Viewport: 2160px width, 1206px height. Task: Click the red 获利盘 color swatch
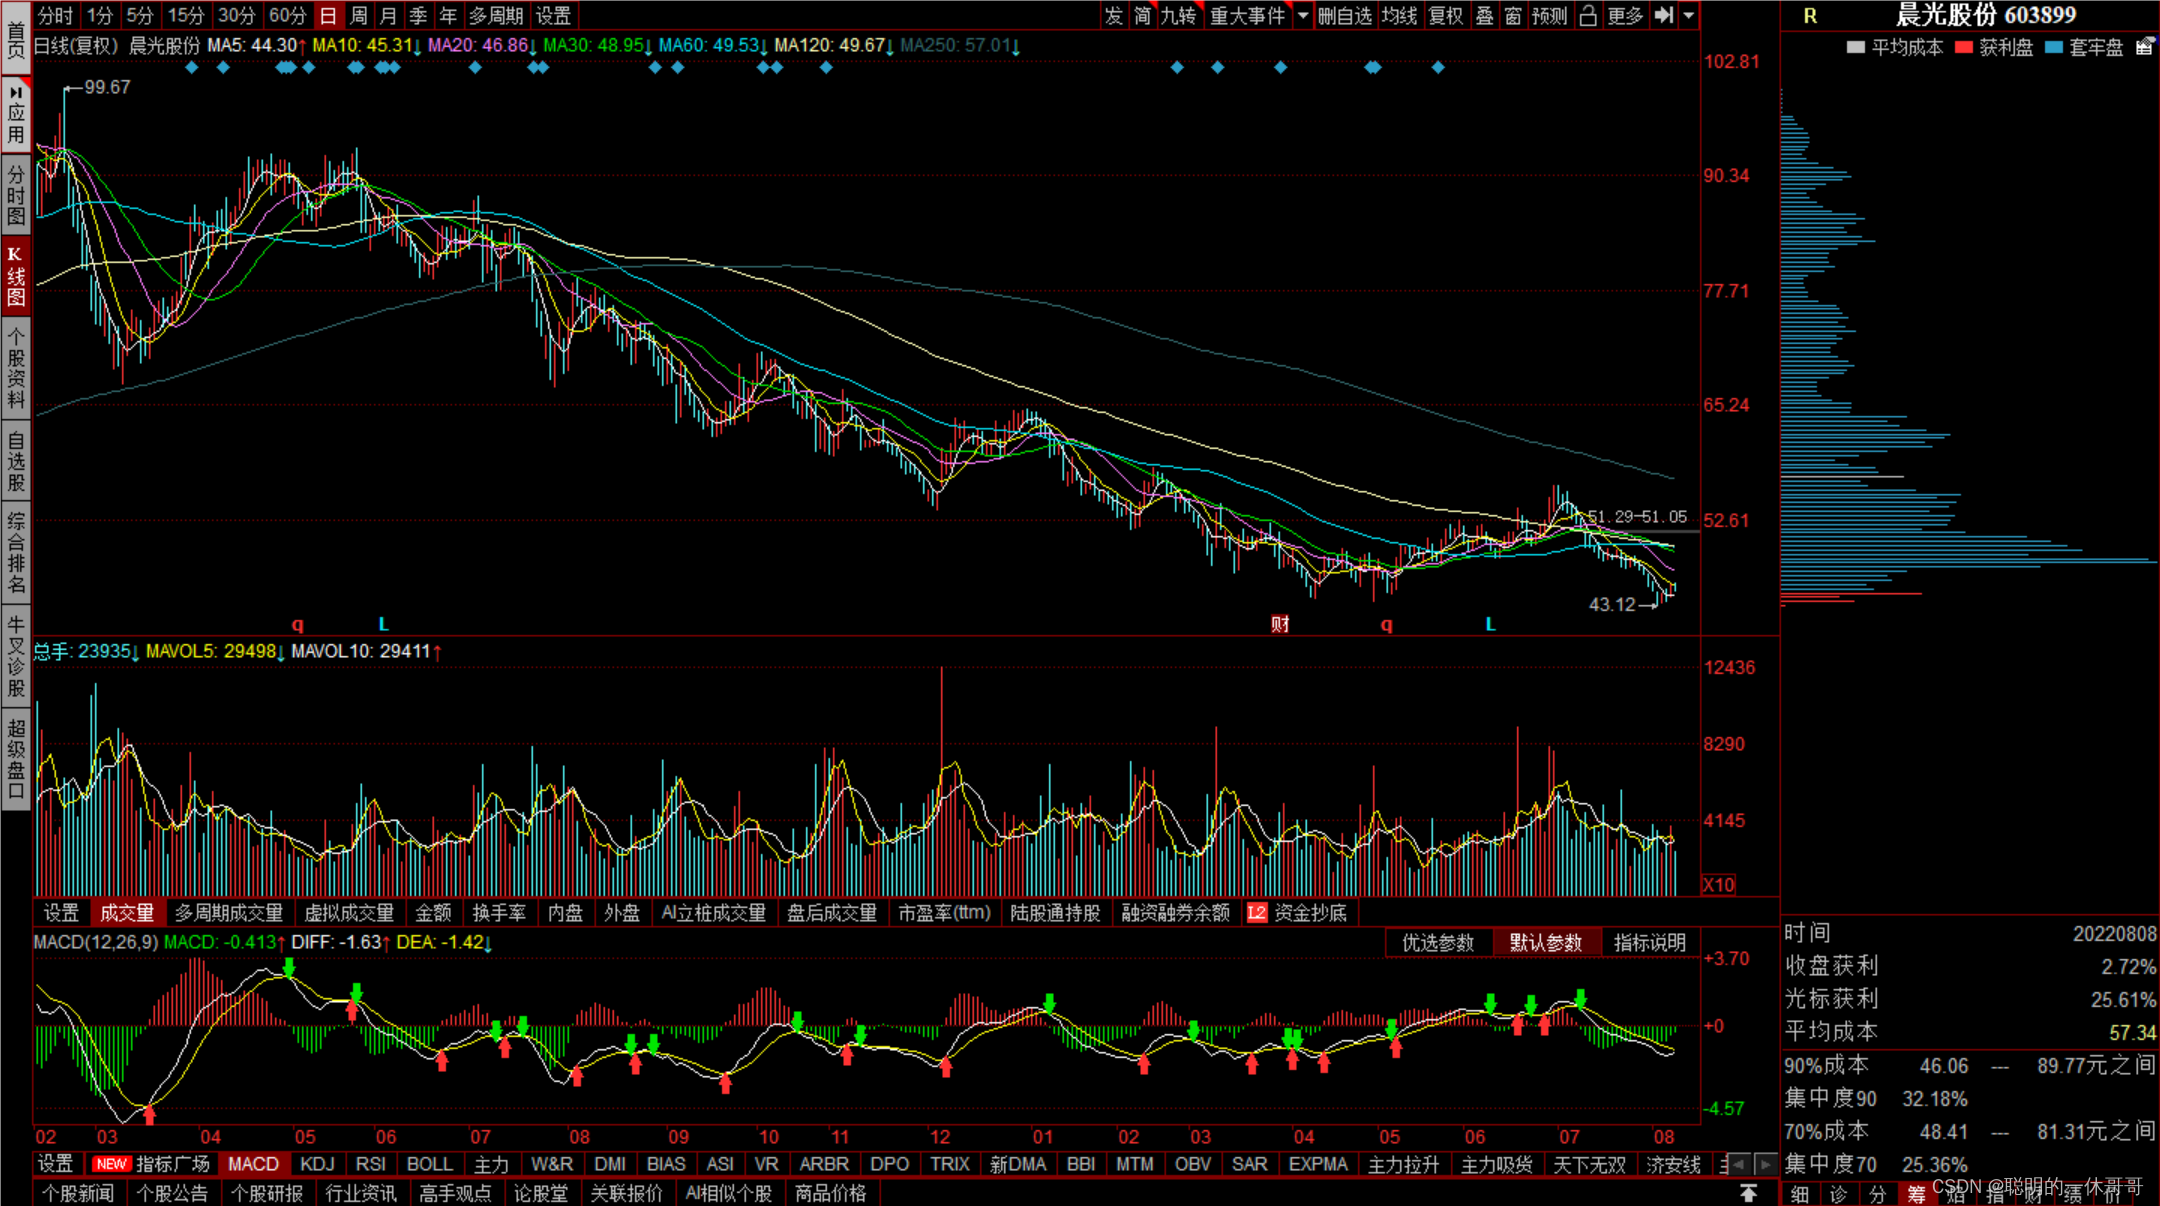tap(1963, 47)
